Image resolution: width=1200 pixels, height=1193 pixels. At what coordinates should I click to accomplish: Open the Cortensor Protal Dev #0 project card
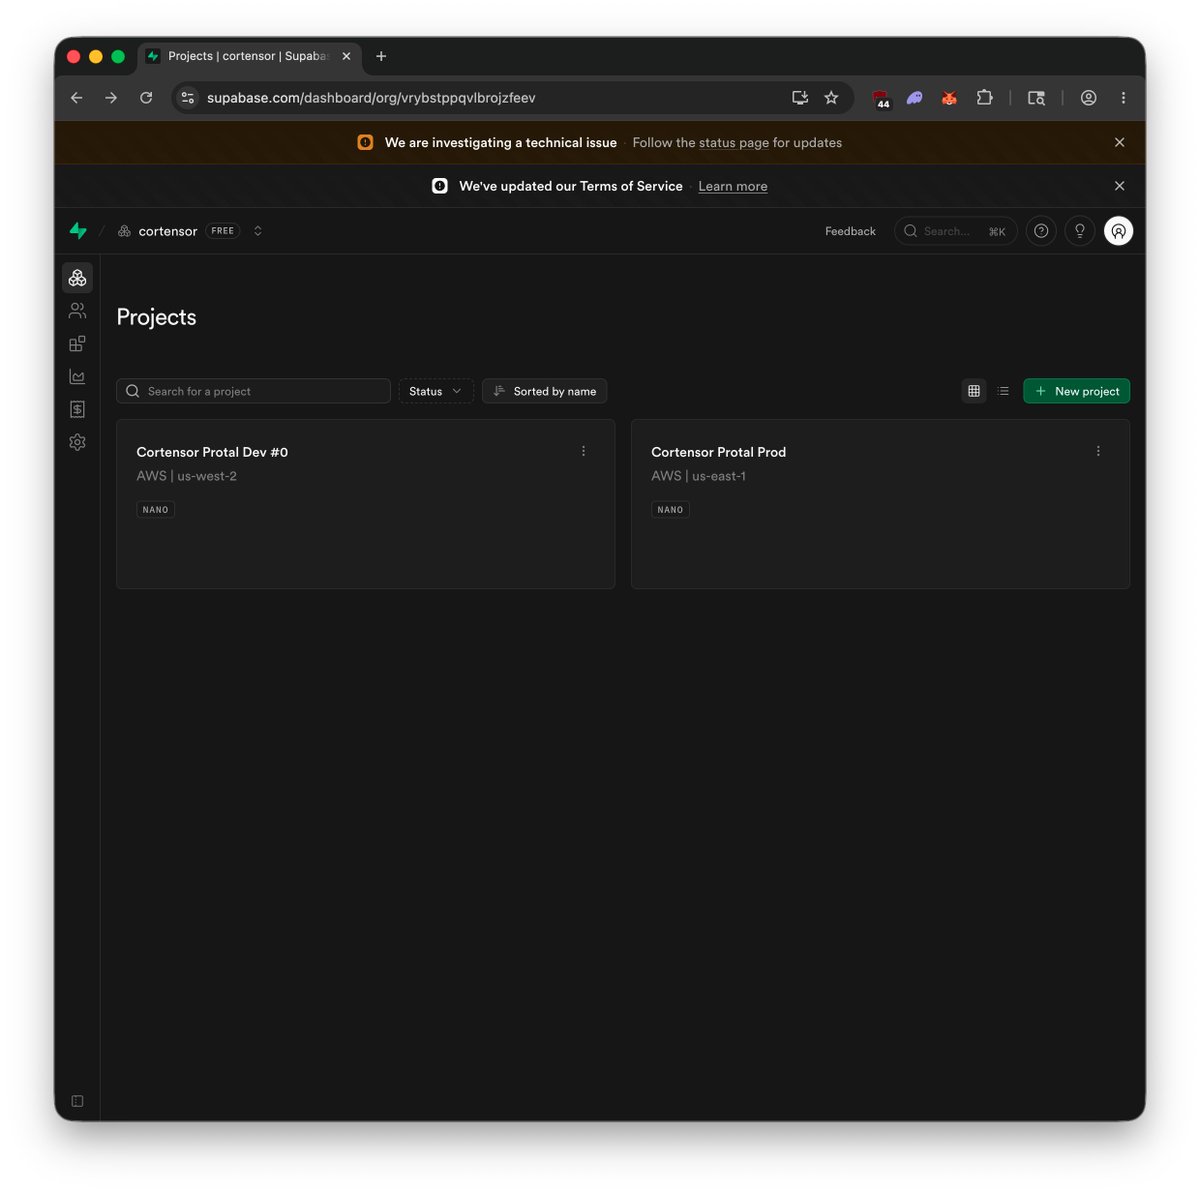365,504
